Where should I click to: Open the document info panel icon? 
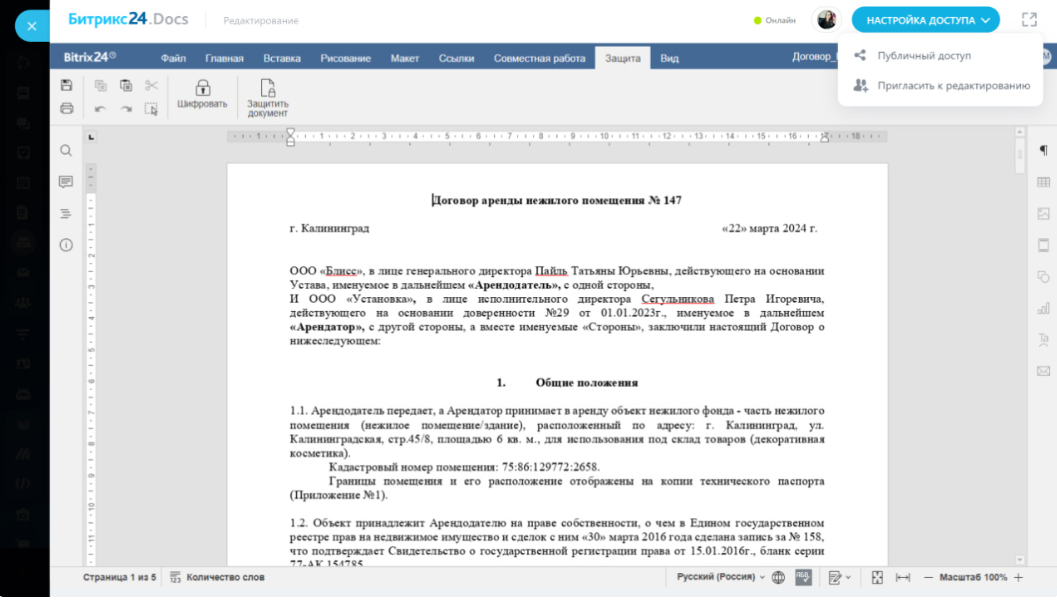pyautogui.click(x=65, y=245)
